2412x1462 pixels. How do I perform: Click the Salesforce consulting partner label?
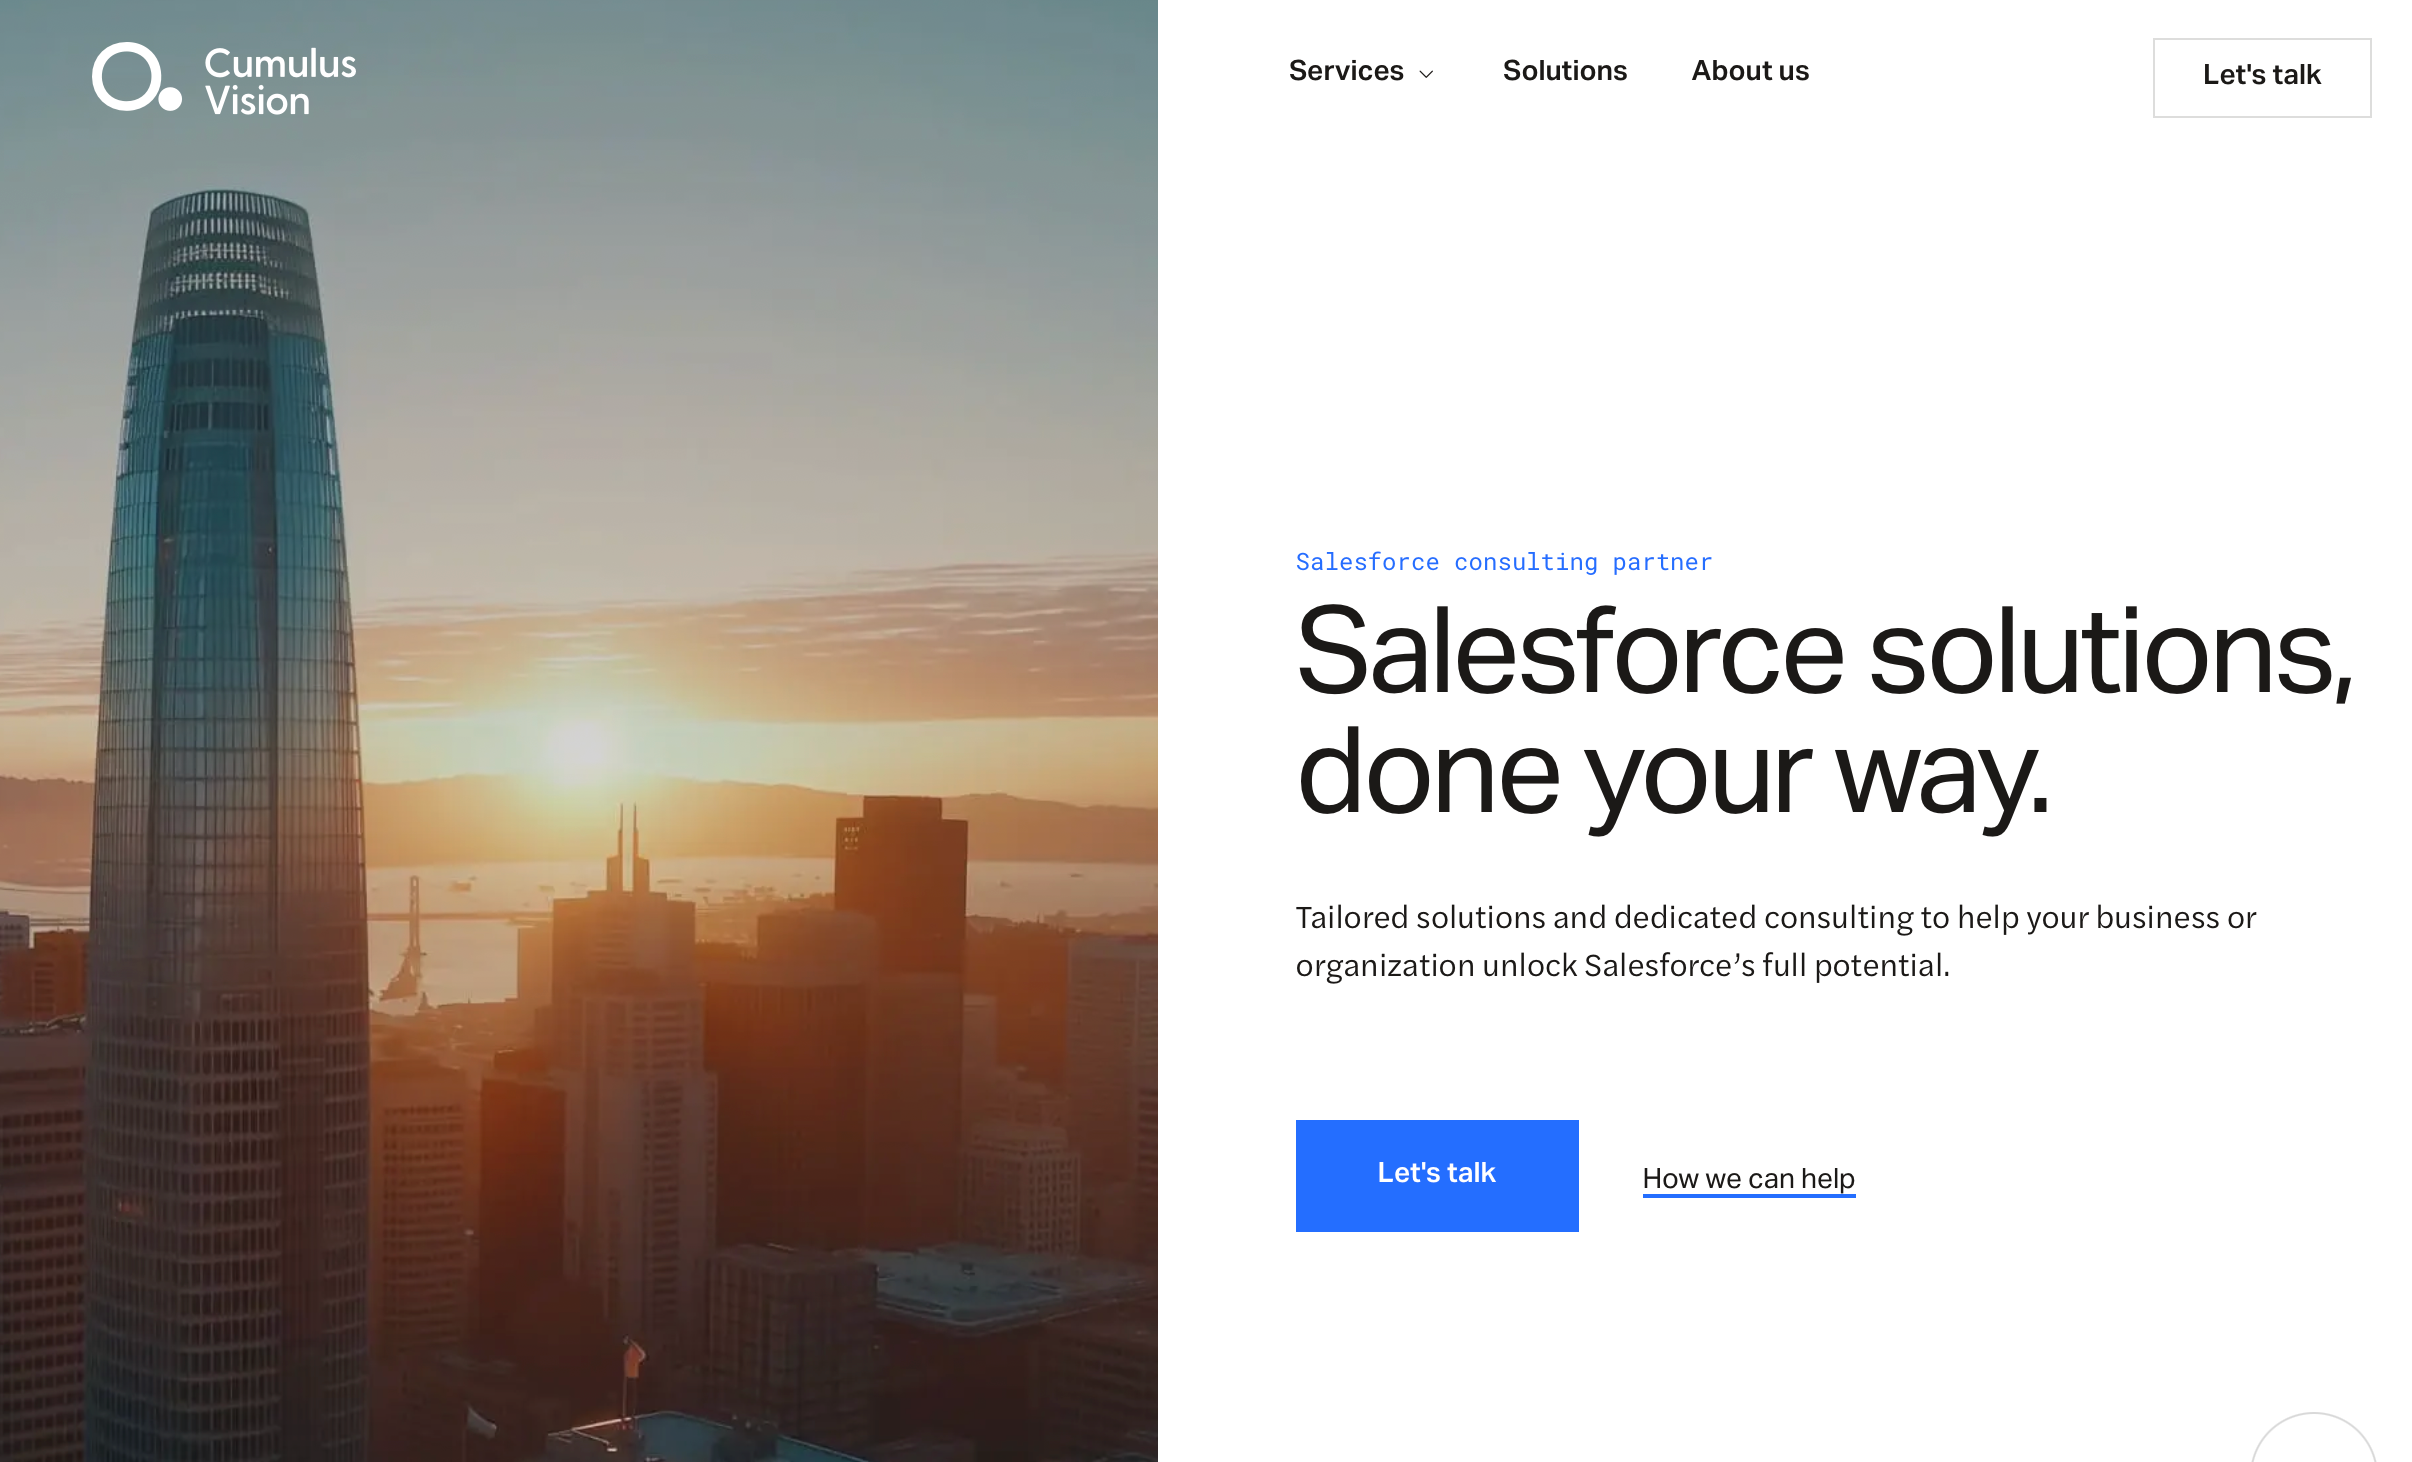1504,562
